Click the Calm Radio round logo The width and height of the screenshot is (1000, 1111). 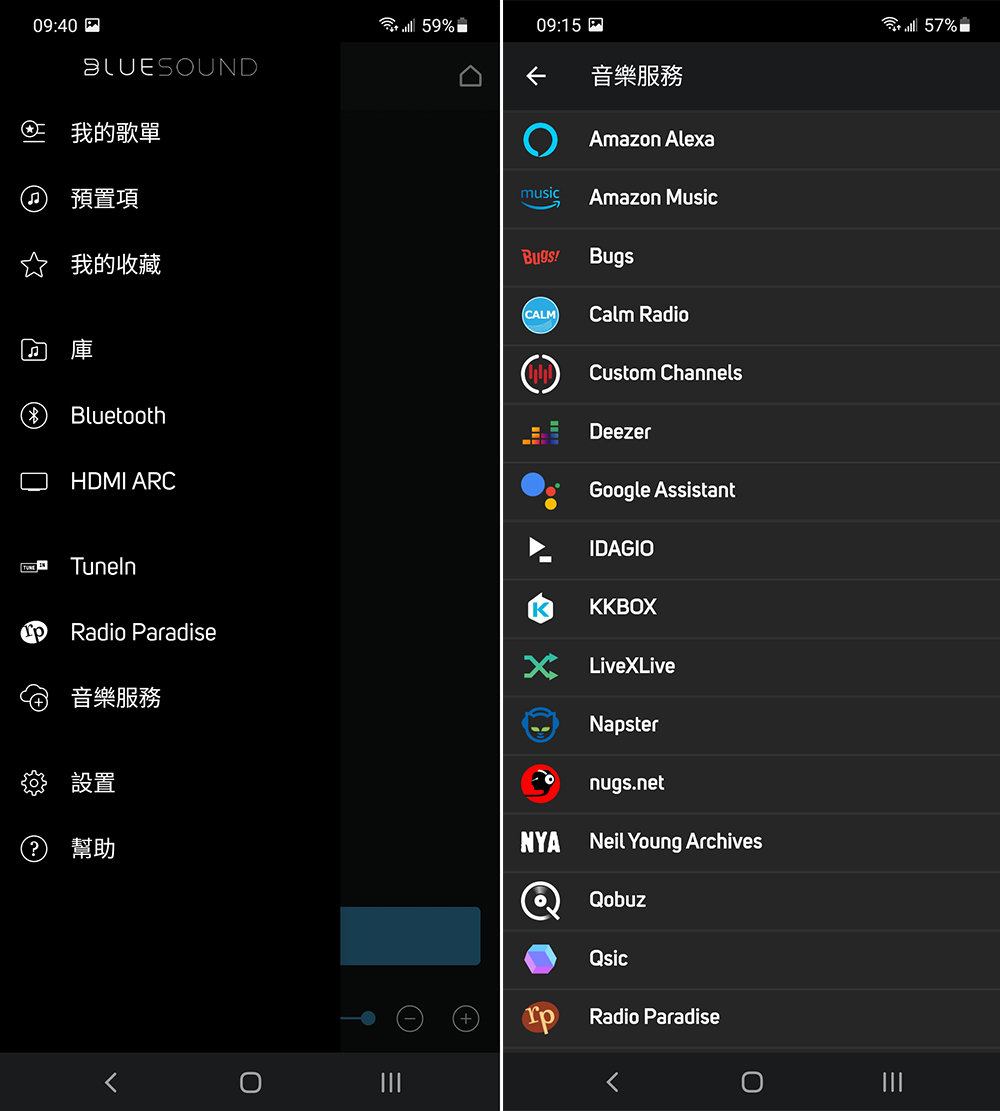coord(540,315)
